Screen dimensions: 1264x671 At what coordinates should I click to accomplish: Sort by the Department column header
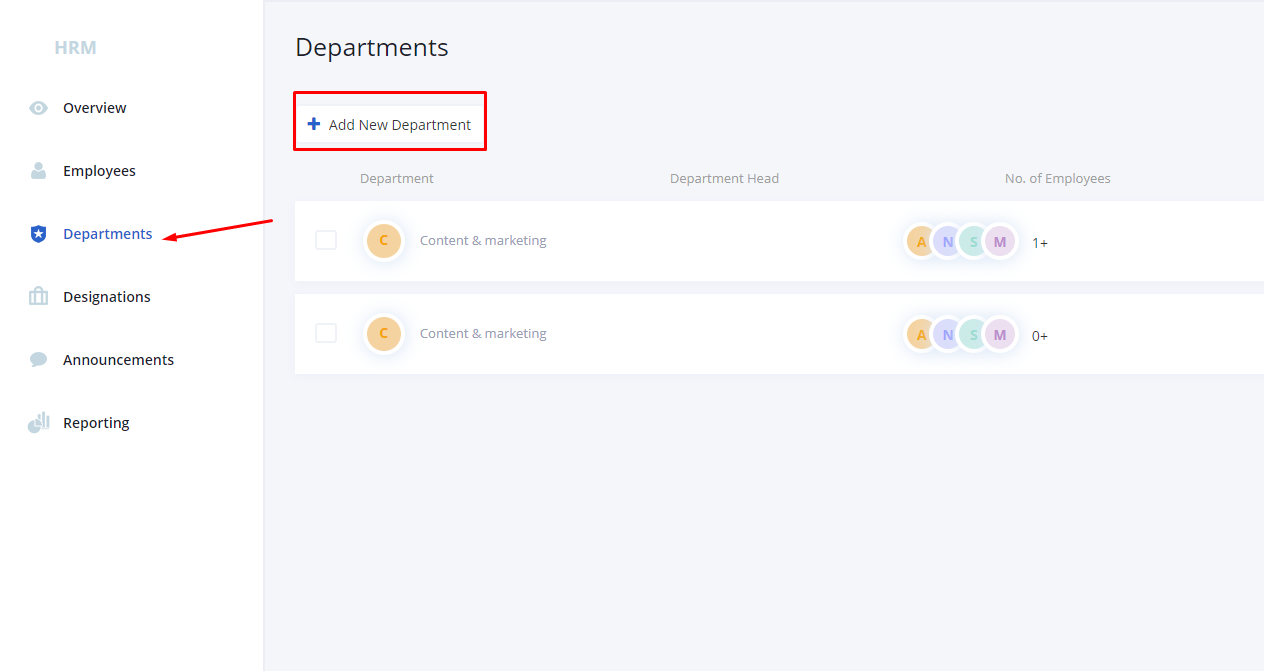pyautogui.click(x=396, y=177)
